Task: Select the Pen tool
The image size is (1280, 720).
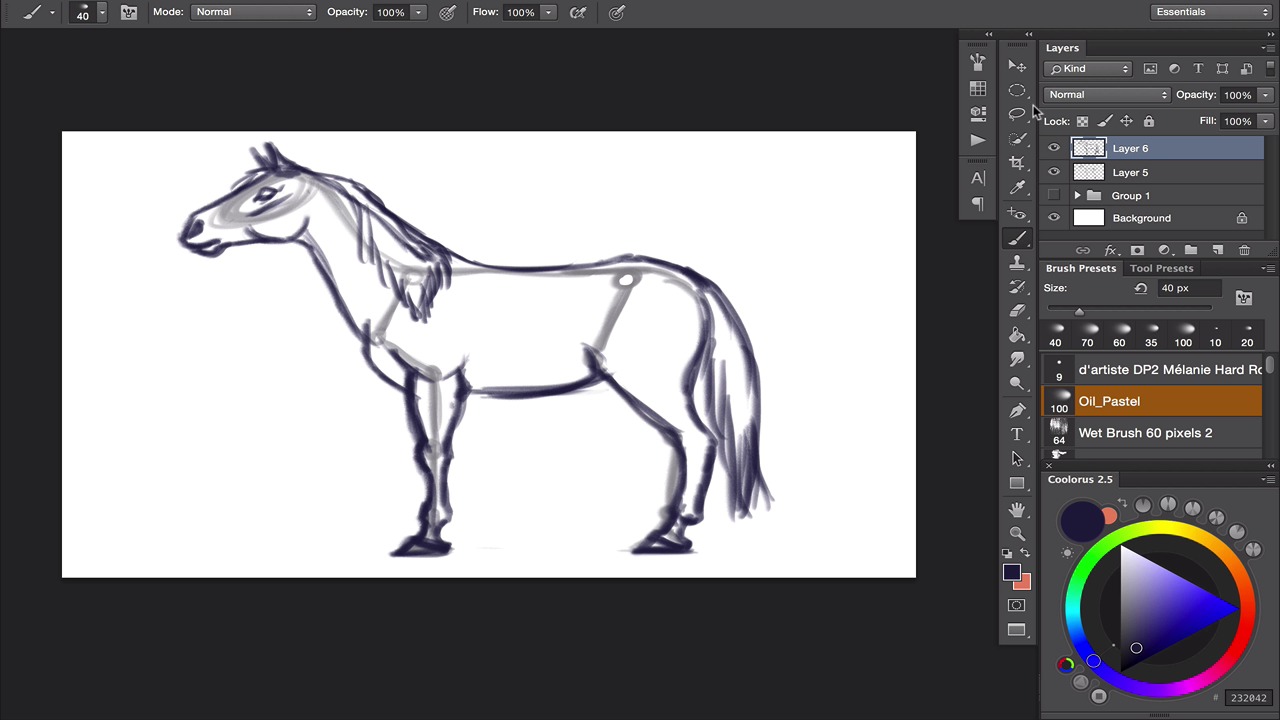Action: click(1017, 410)
